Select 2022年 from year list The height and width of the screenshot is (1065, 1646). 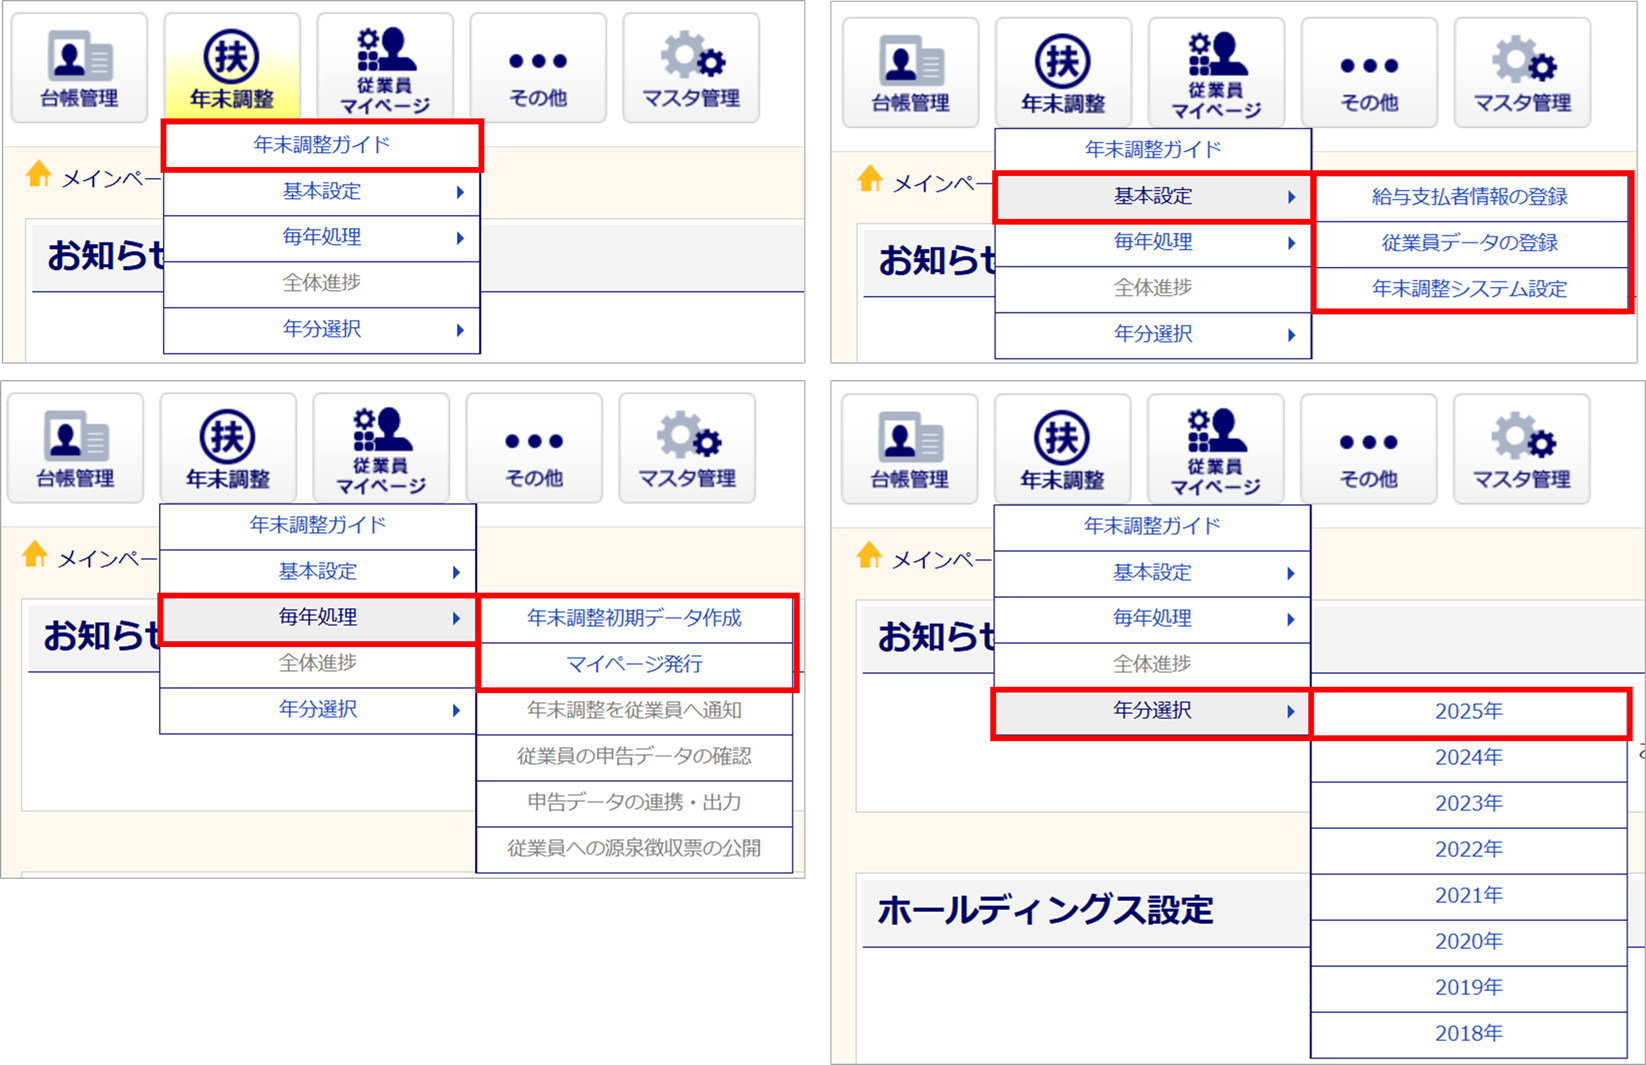click(1469, 850)
